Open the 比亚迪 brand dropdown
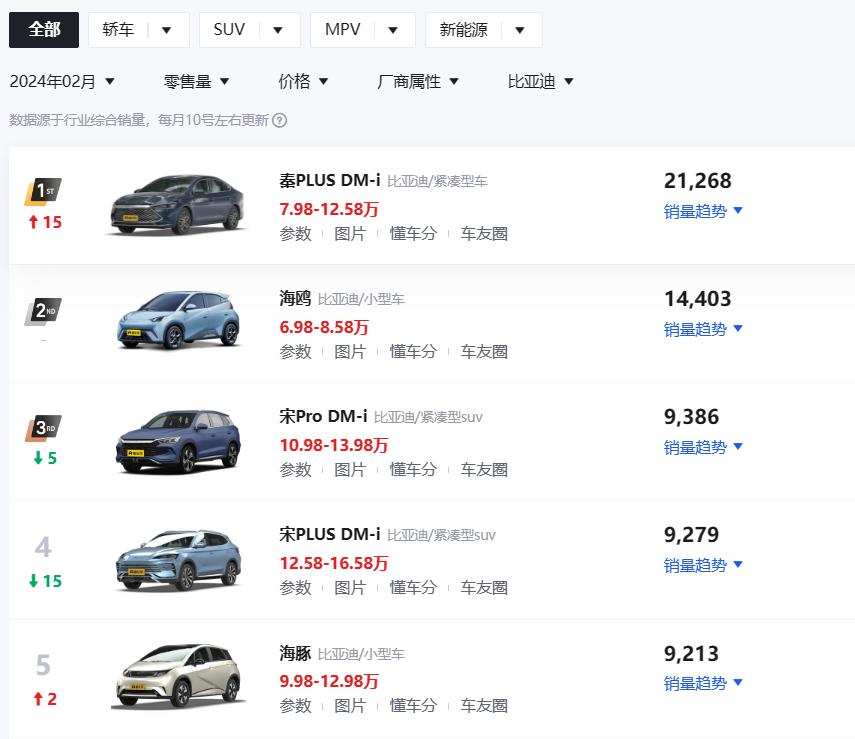Screen dimensions: 855x739 [x=540, y=82]
